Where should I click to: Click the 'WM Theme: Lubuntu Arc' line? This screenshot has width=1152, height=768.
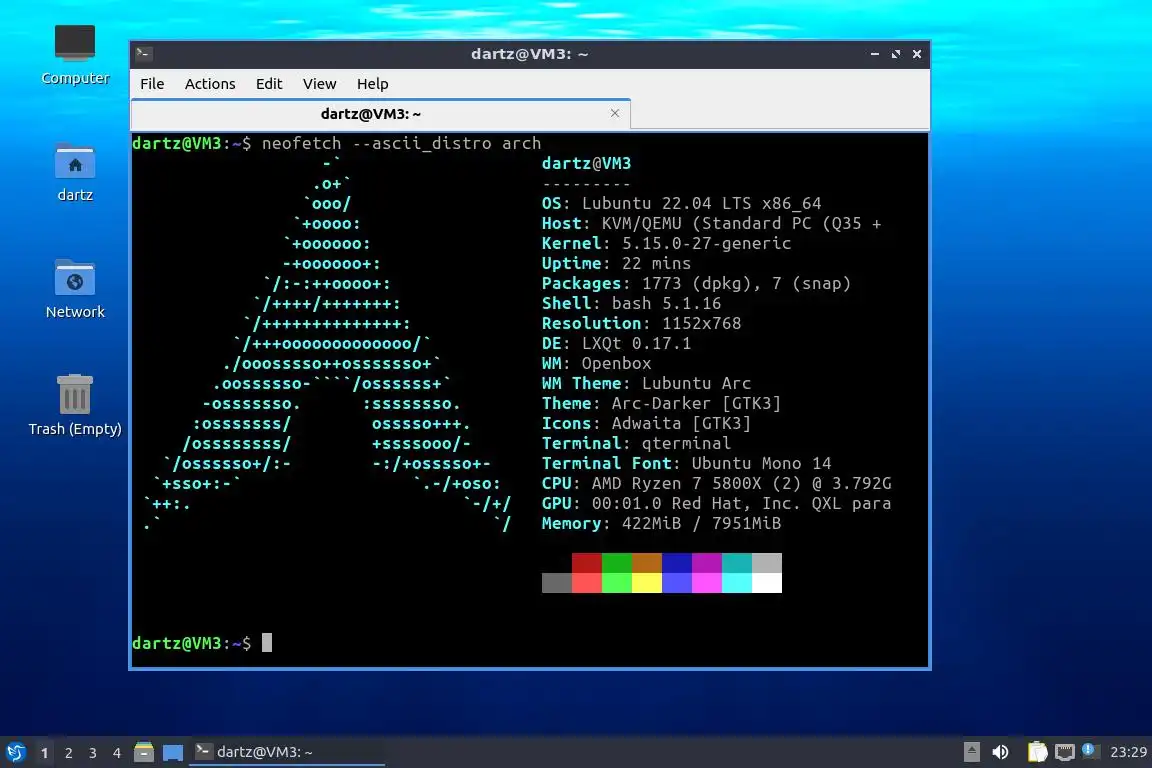(647, 384)
